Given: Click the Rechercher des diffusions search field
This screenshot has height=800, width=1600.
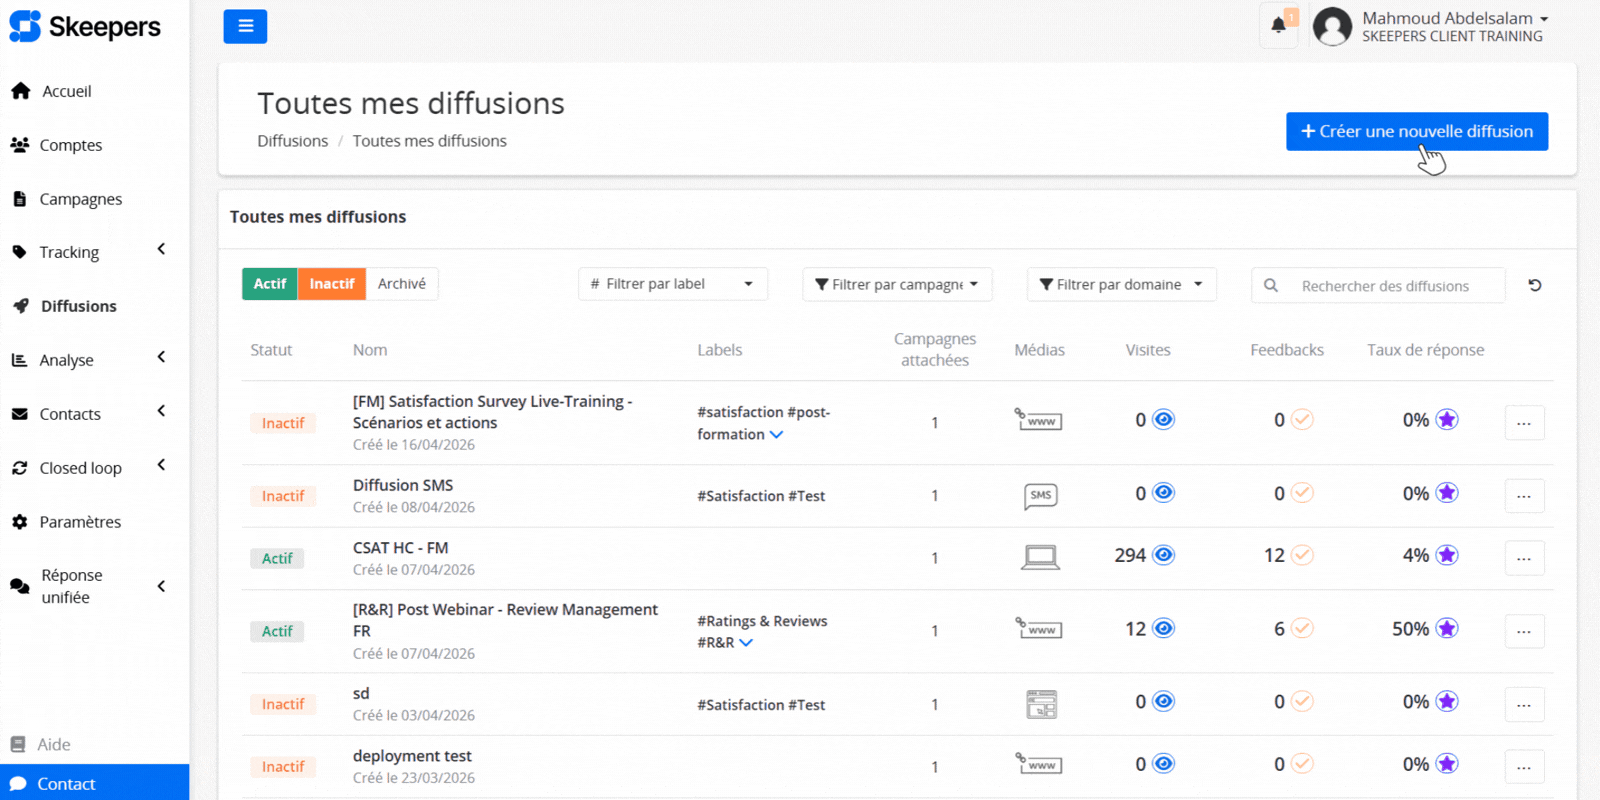Looking at the screenshot, I should (1390, 286).
